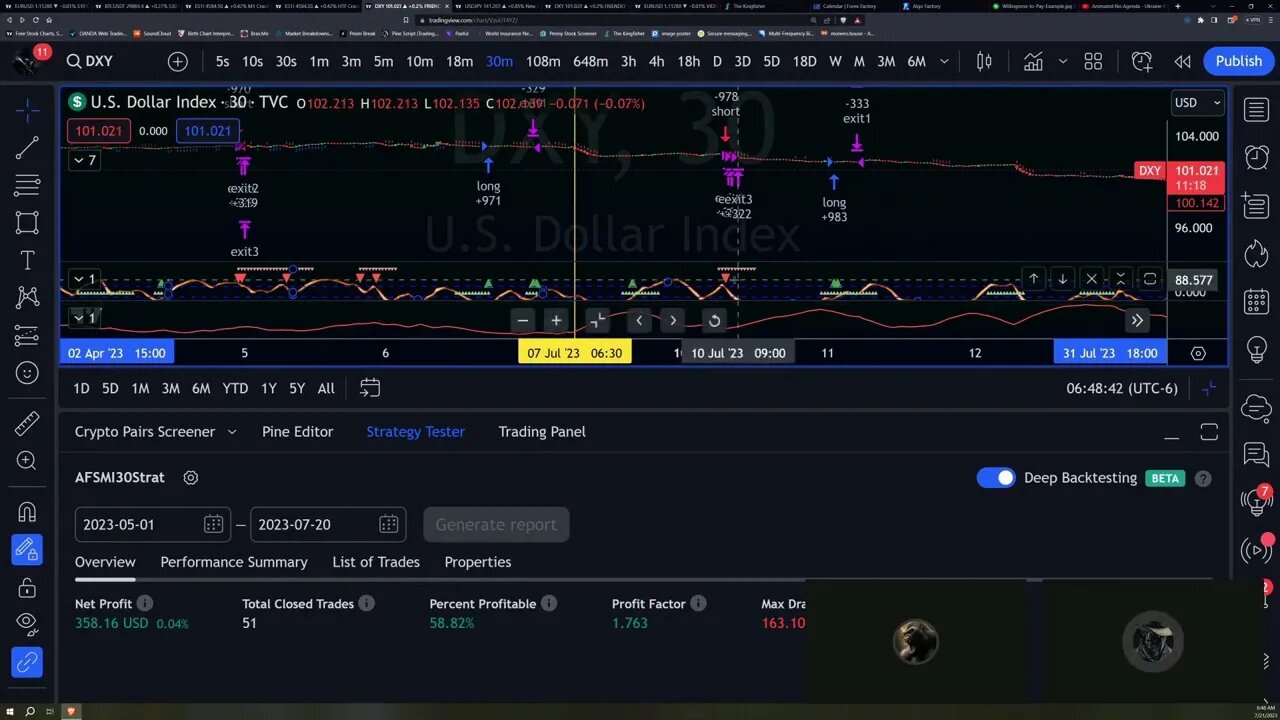Open the candlestick chart style menu

984,61
